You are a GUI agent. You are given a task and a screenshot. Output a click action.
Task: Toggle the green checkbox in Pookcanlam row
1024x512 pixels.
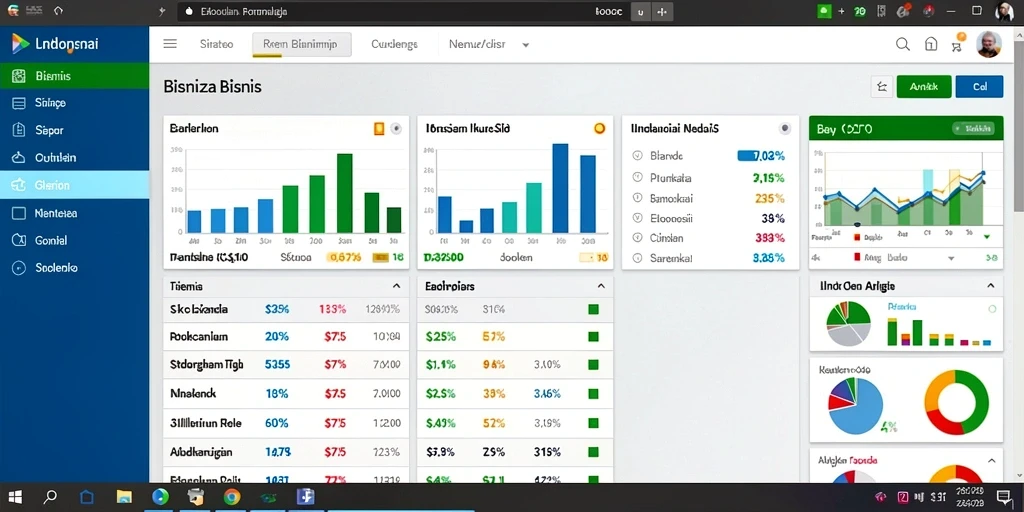click(x=593, y=337)
